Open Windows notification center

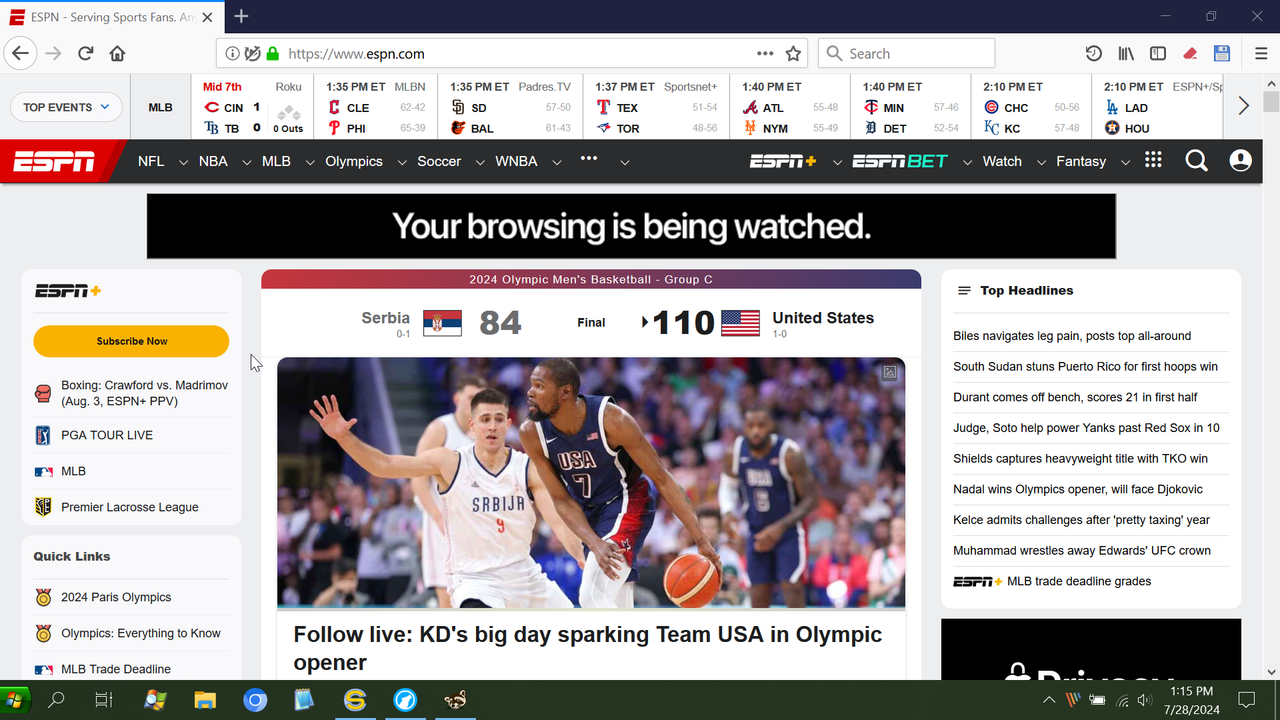coord(1247,700)
